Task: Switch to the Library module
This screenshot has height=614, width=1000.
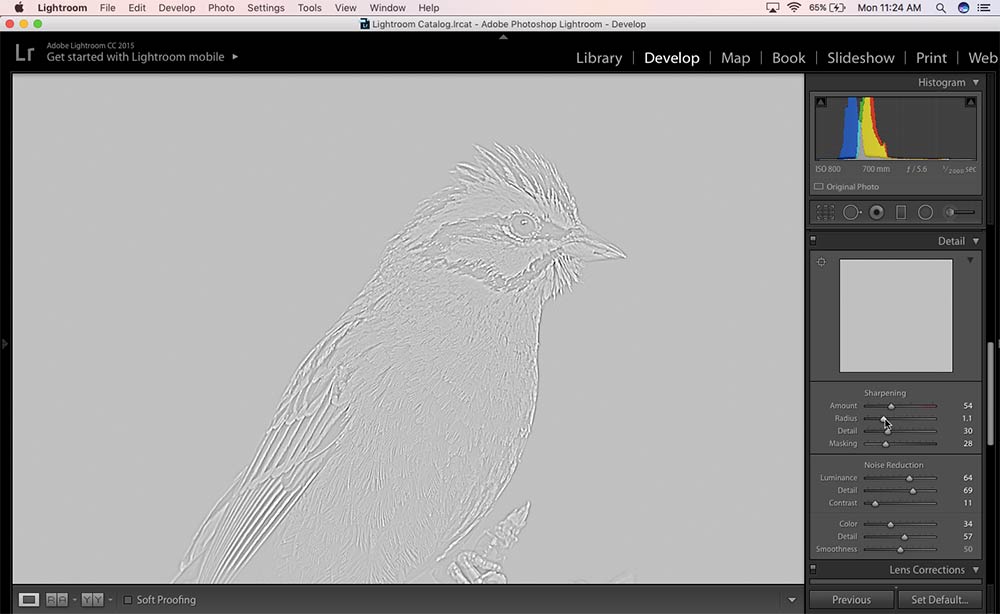Action: click(598, 58)
